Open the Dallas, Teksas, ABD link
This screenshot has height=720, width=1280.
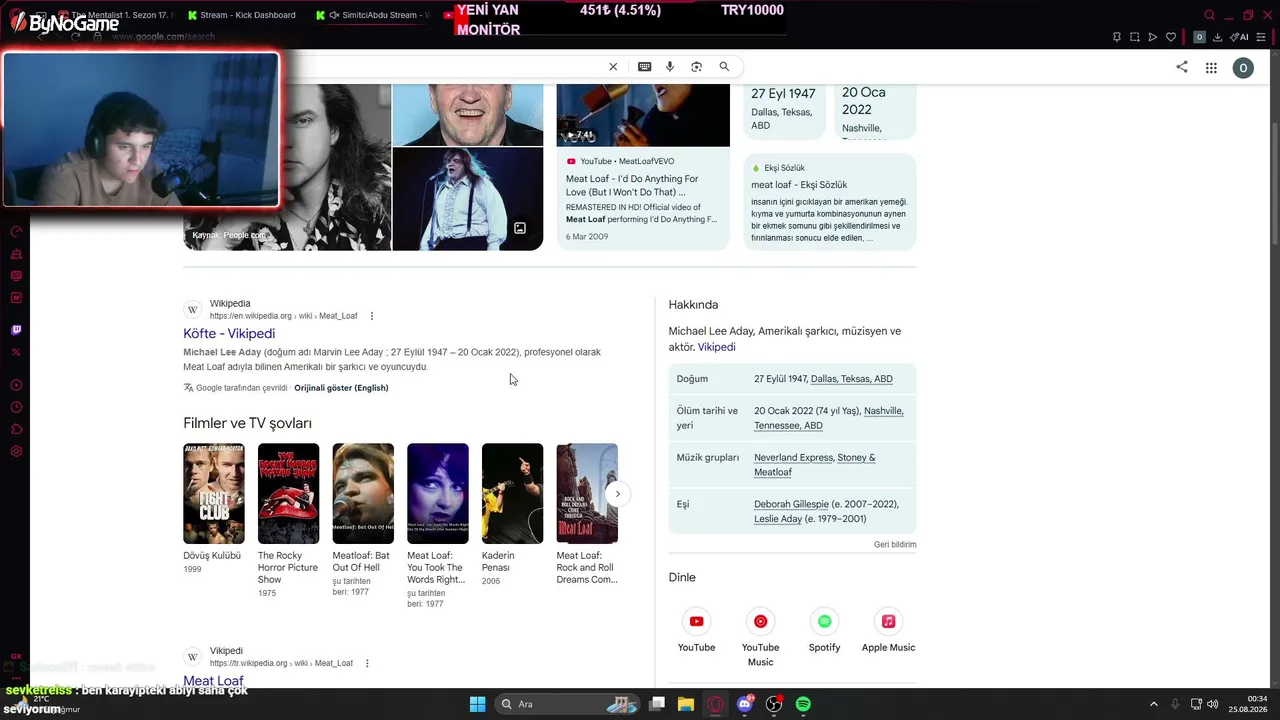852,379
